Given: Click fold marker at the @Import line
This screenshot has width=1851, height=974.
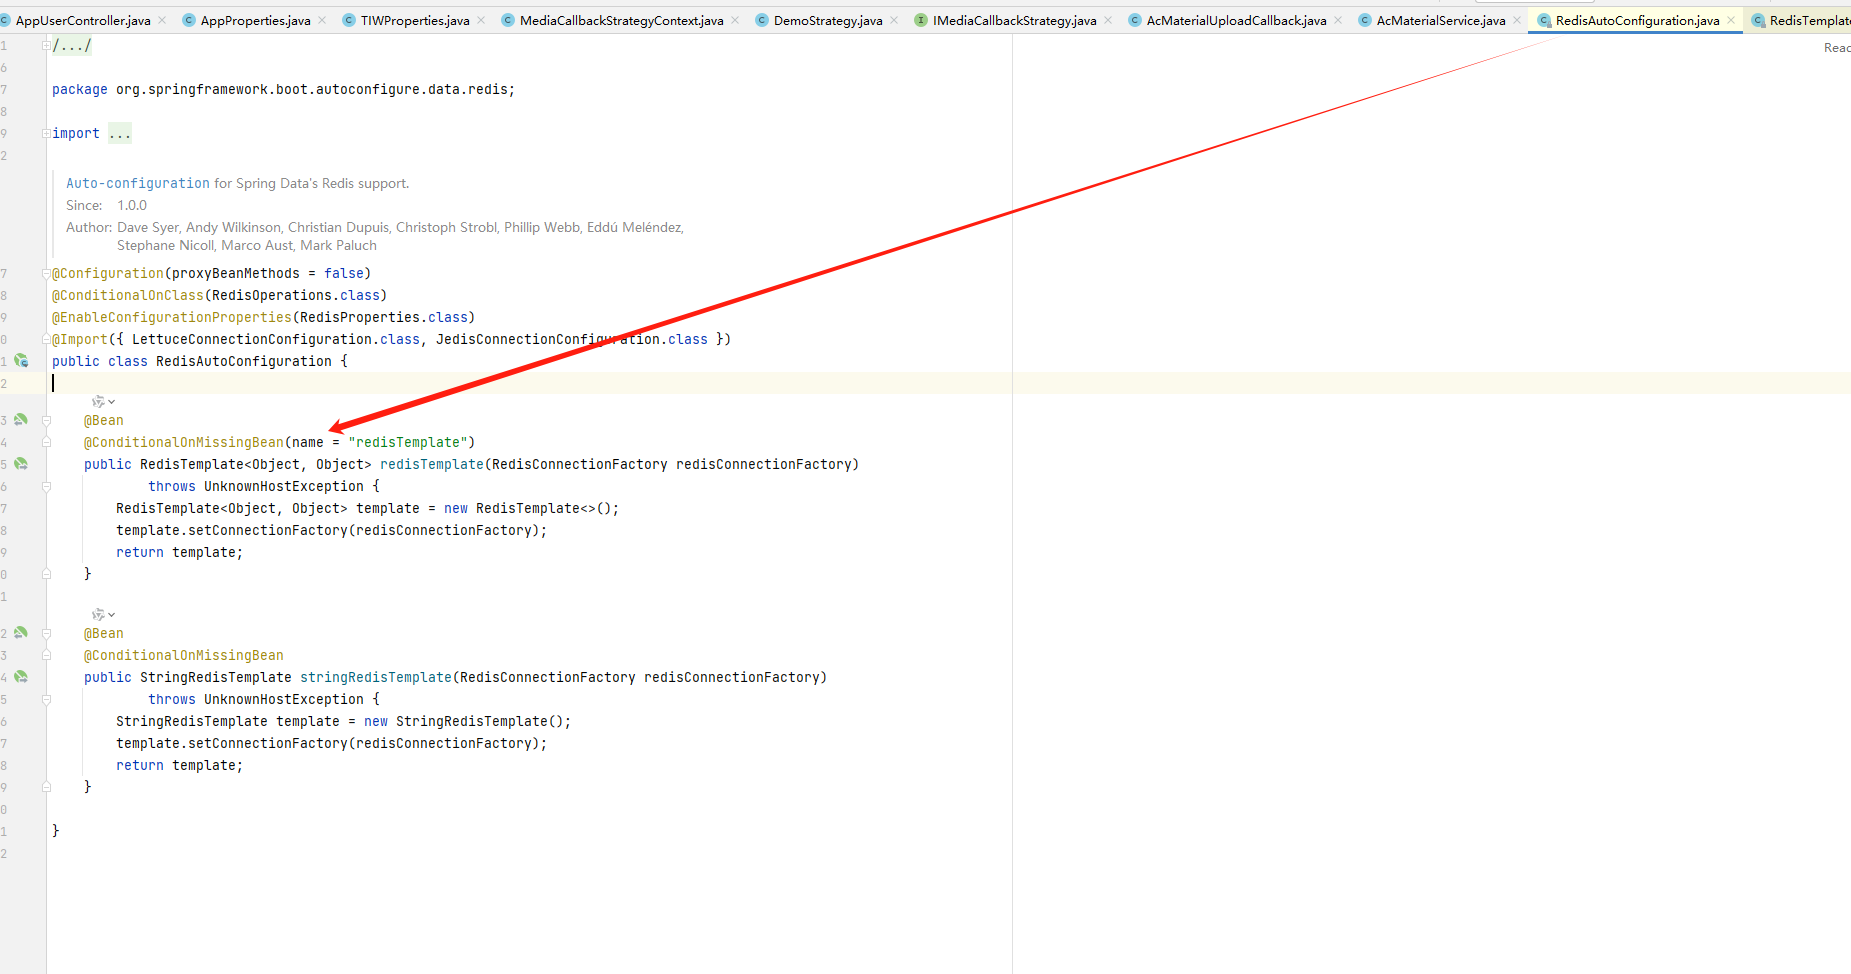Looking at the screenshot, I should click(47, 340).
